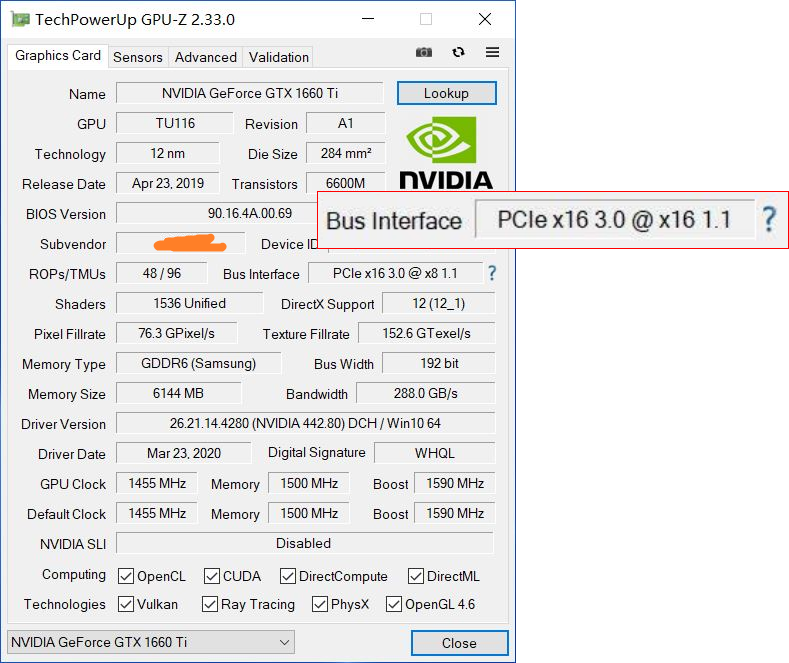Click the TechPowerUp GPU-Z 2.33.0 title text
789x663 pixels.
[135, 20]
